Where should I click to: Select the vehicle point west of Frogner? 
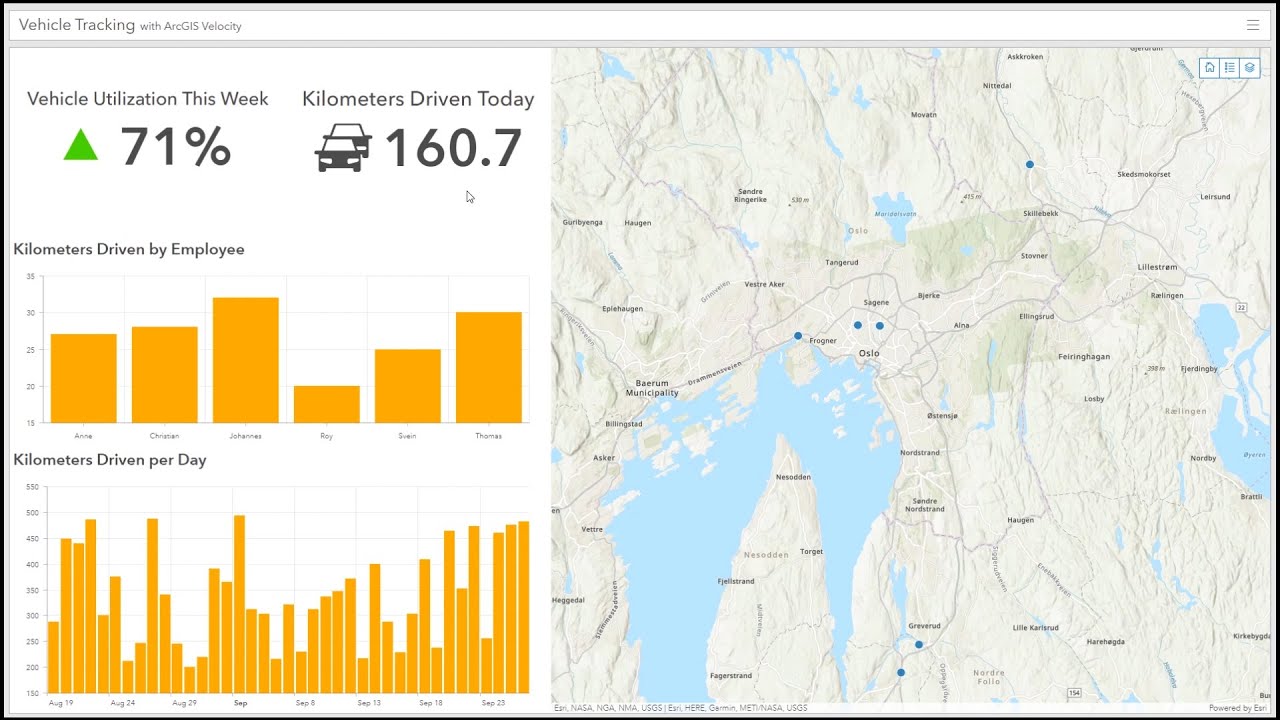[798, 336]
